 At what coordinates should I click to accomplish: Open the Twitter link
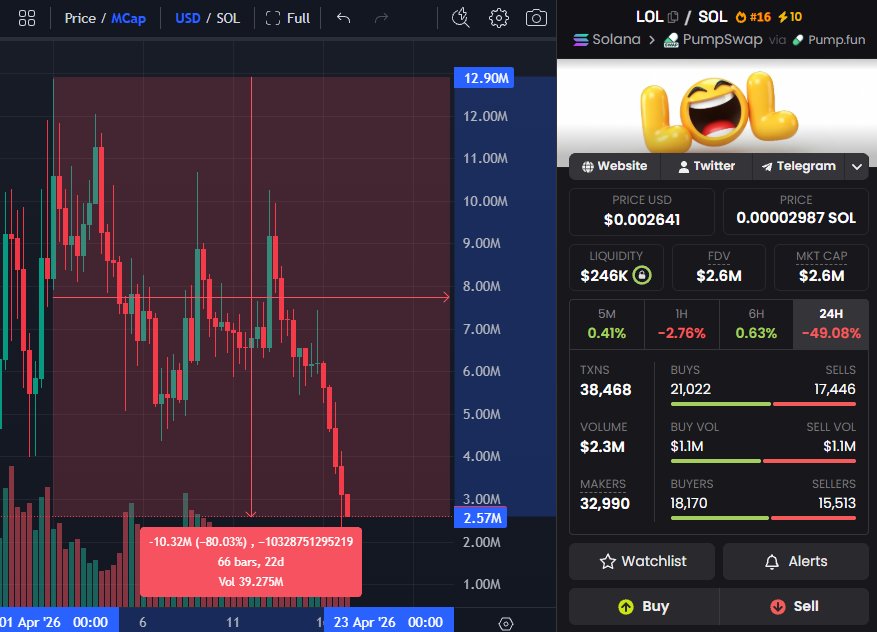click(x=706, y=166)
